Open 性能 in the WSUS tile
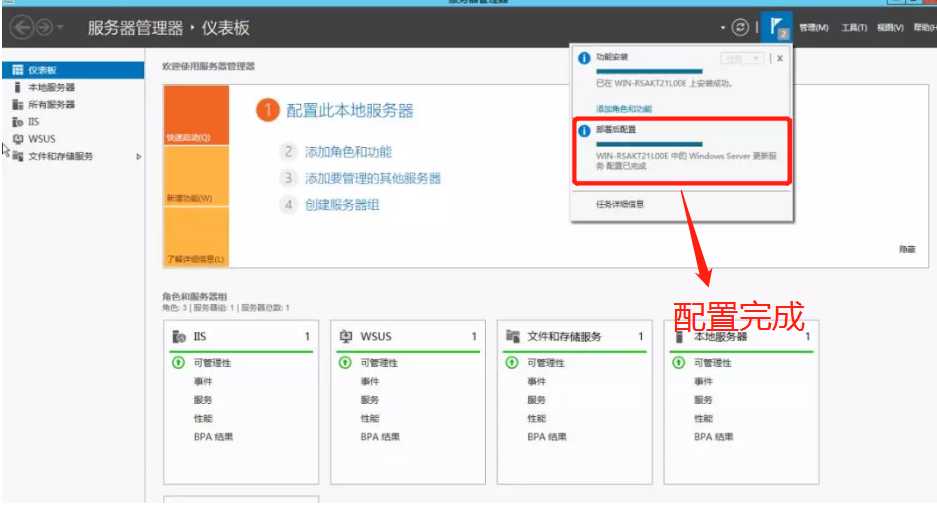937x509 pixels. [369, 418]
